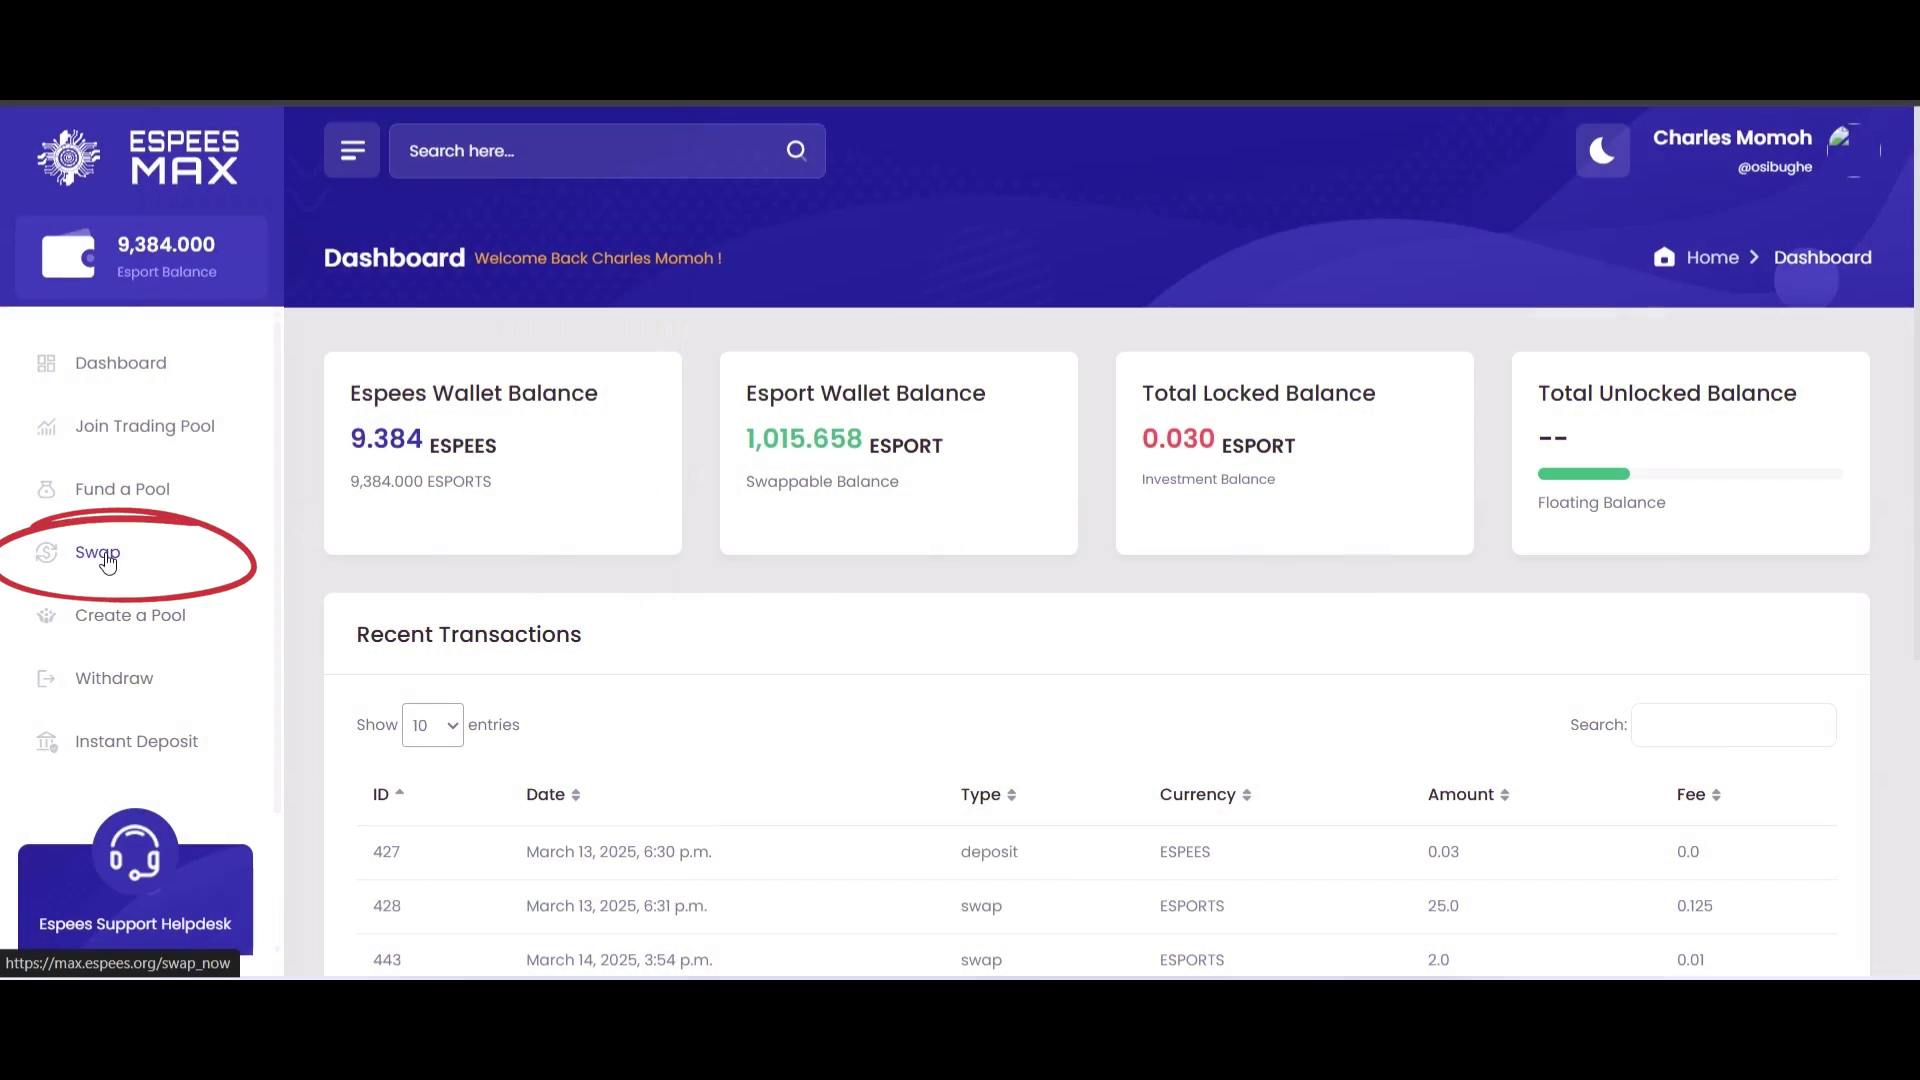Click the Home breadcrumb house icon
Screen dimensions: 1920x1080
coord(1664,258)
